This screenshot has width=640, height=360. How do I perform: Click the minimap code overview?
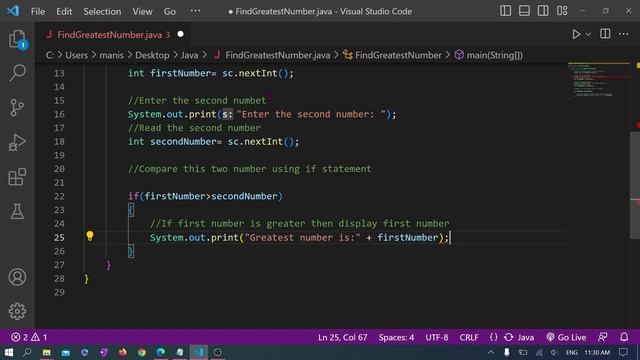(x=598, y=82)
